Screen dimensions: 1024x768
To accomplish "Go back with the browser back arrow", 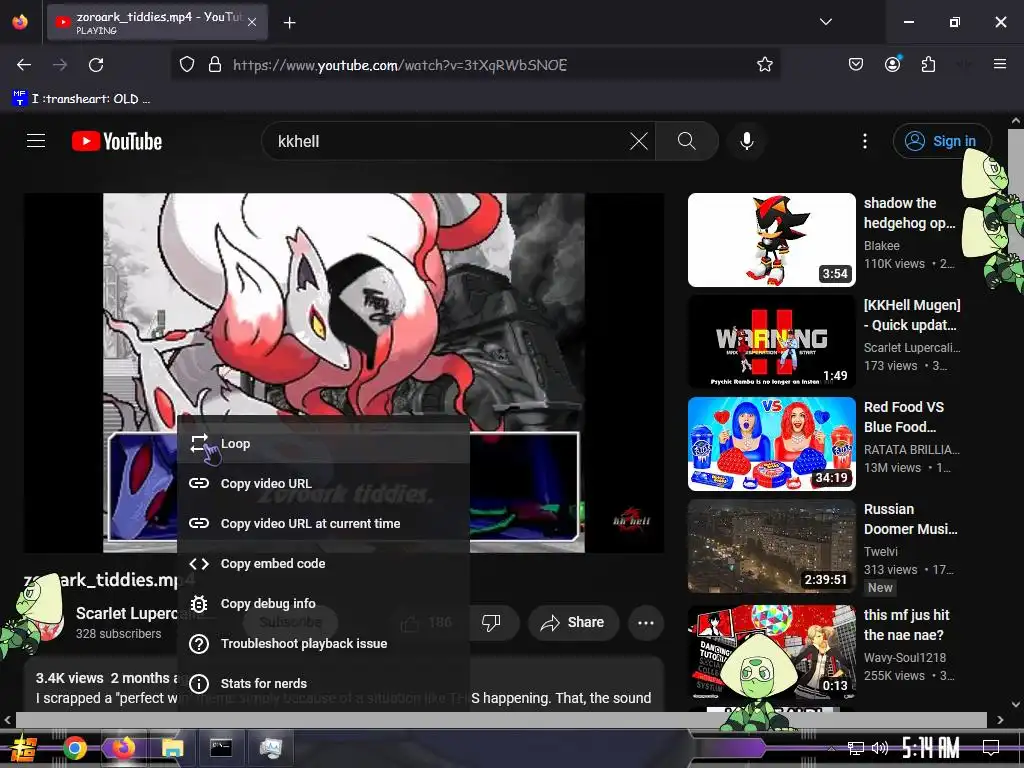I will tap(24, 65).
